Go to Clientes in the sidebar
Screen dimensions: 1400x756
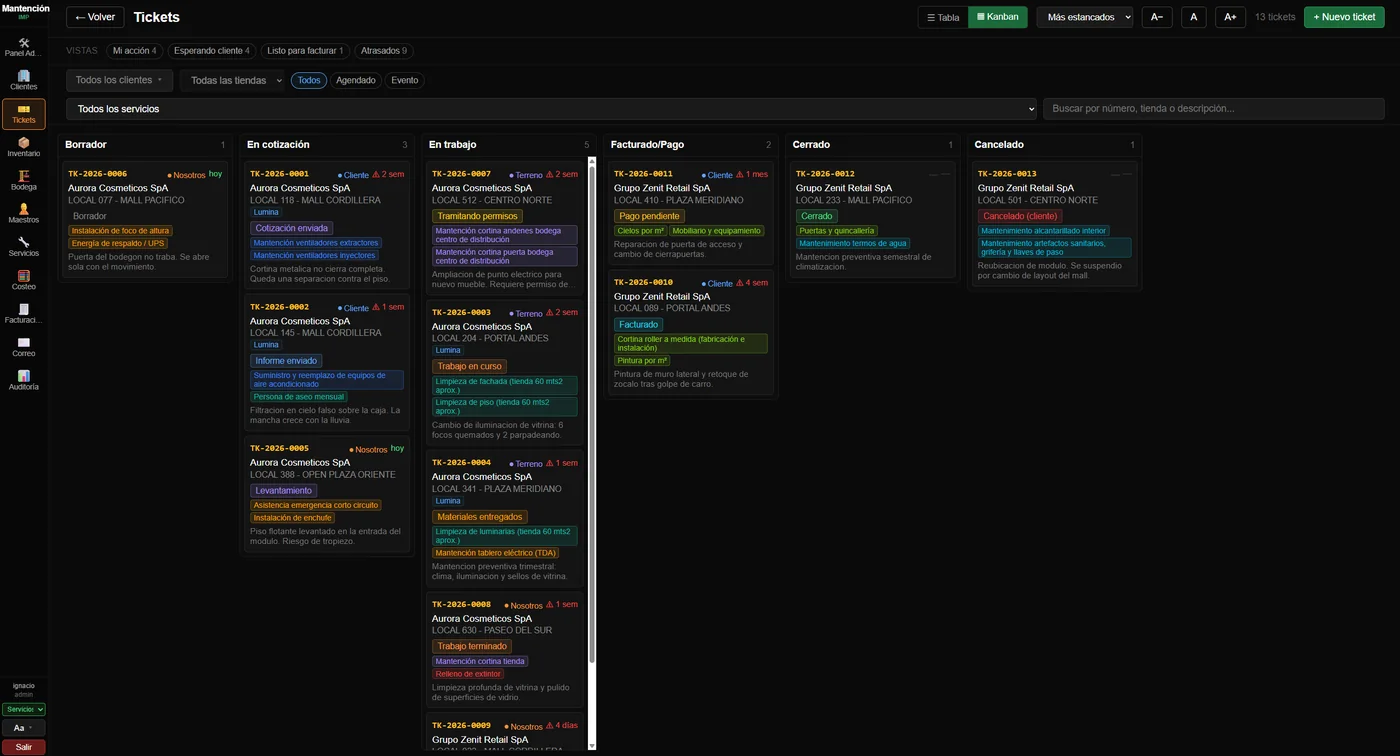click(24, 80)
